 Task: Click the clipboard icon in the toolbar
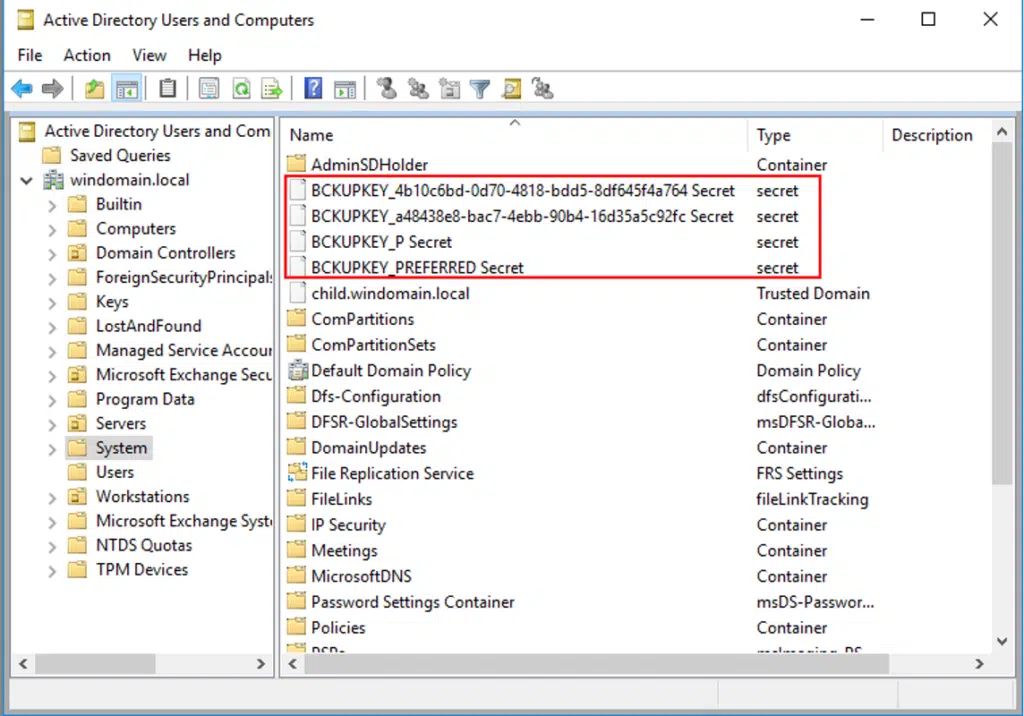(168, 88)
